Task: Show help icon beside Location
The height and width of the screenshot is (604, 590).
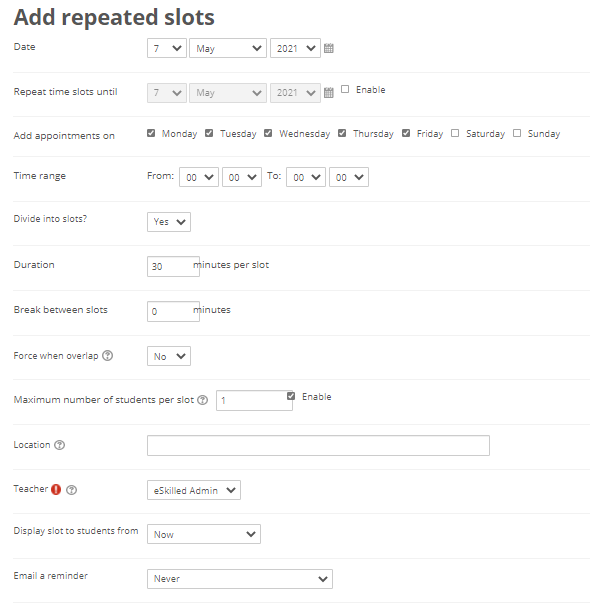Action: tap(59, 445)
